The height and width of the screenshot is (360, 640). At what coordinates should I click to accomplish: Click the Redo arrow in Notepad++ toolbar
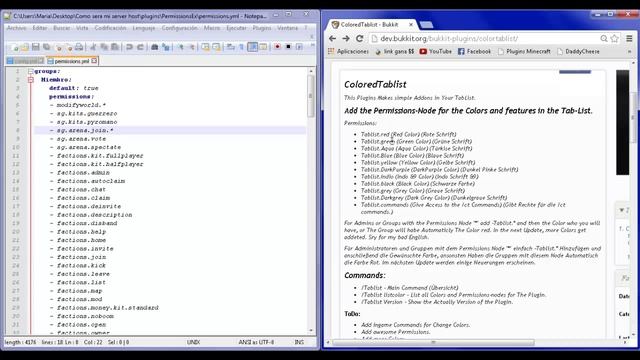pyautogui.click(x=140, y=47)
